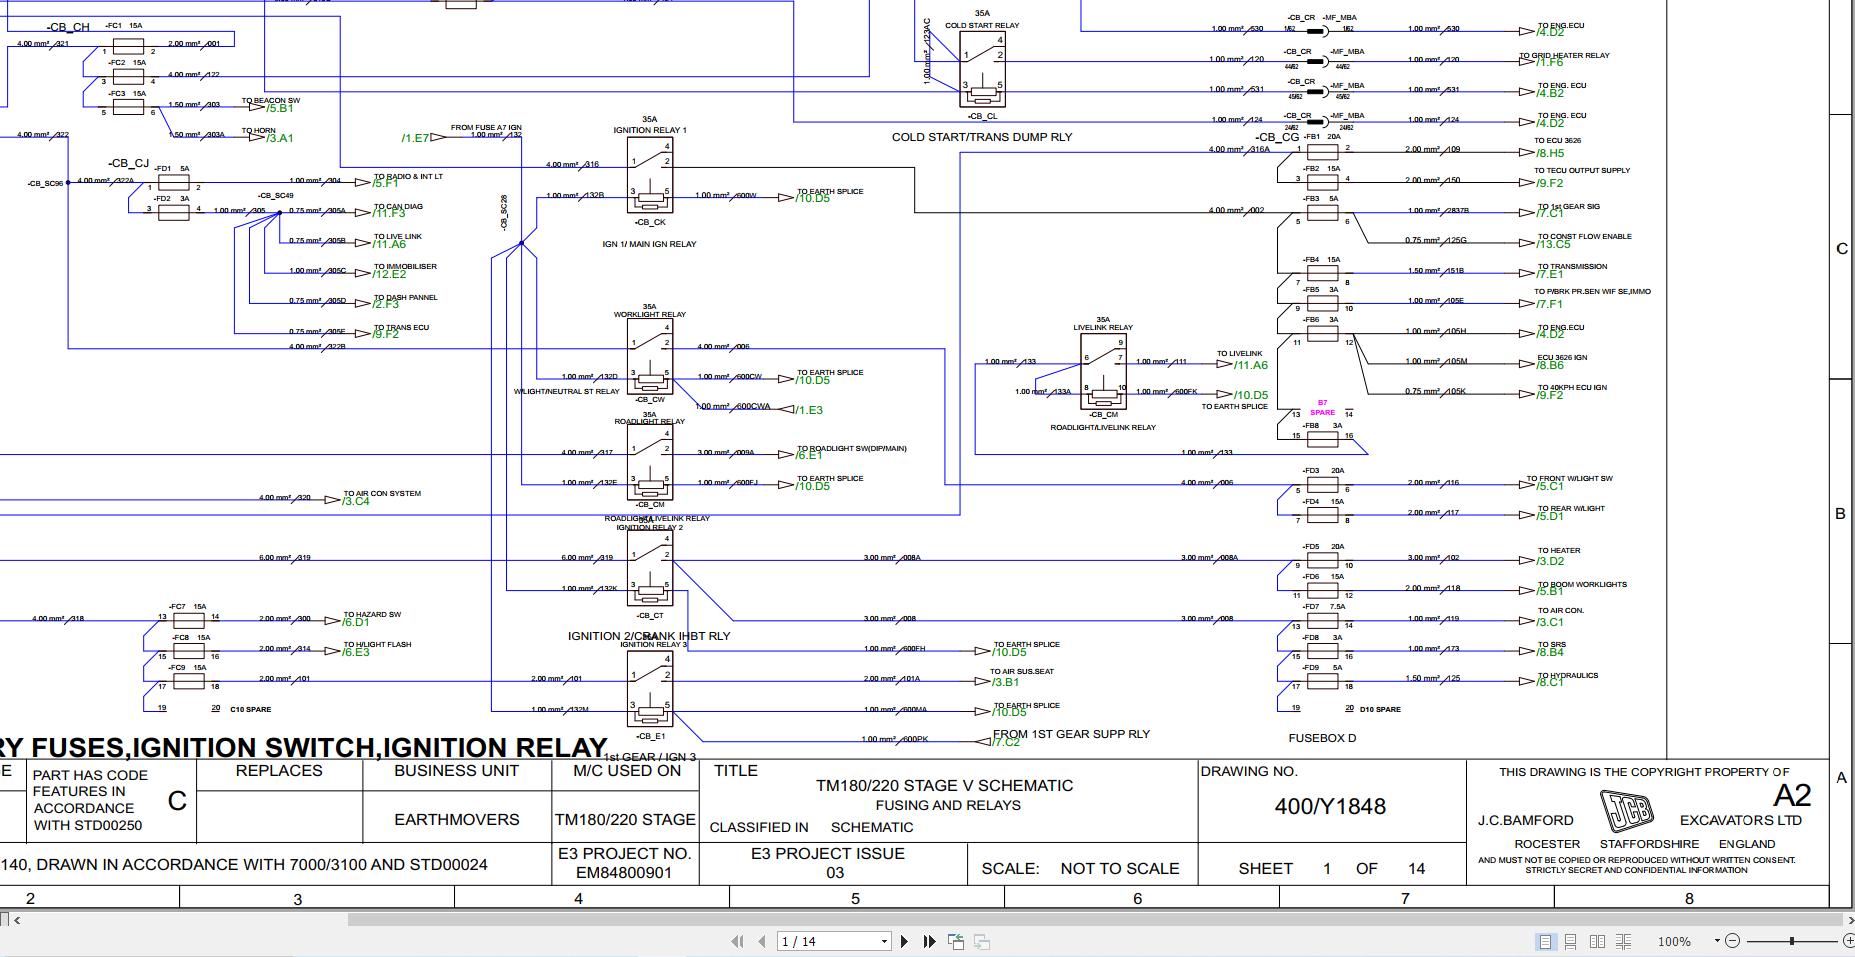1855x957 pixels.
Task: Click the IGNITION RELAY 1 symbol
Action: [650, 174]
